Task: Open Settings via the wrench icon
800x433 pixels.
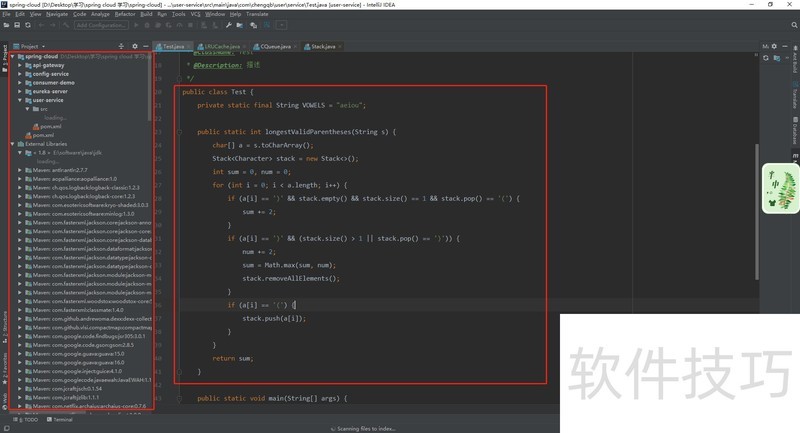Action: 229,25
